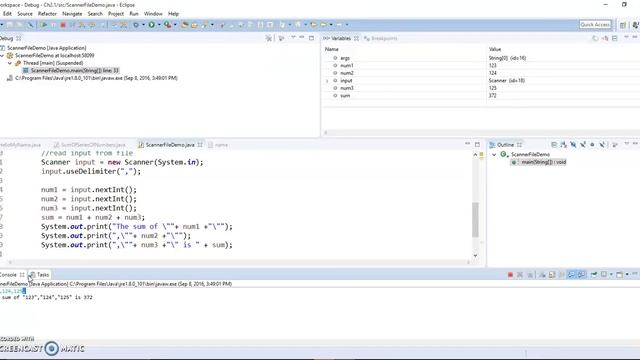Image resolution: width=640 pixels, height=360 pixels.
Task: Click the green Resume button in the toolbar
Action: (44, 25)
